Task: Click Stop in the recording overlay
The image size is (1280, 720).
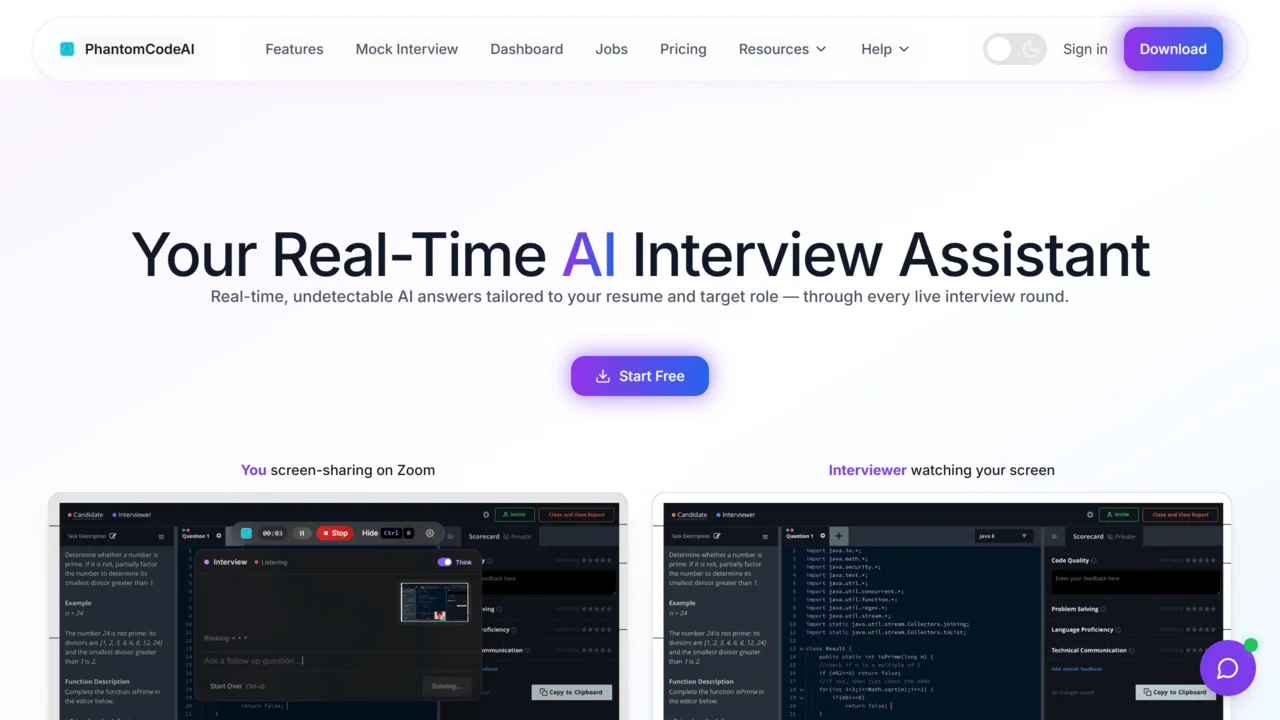Action: 335,533
